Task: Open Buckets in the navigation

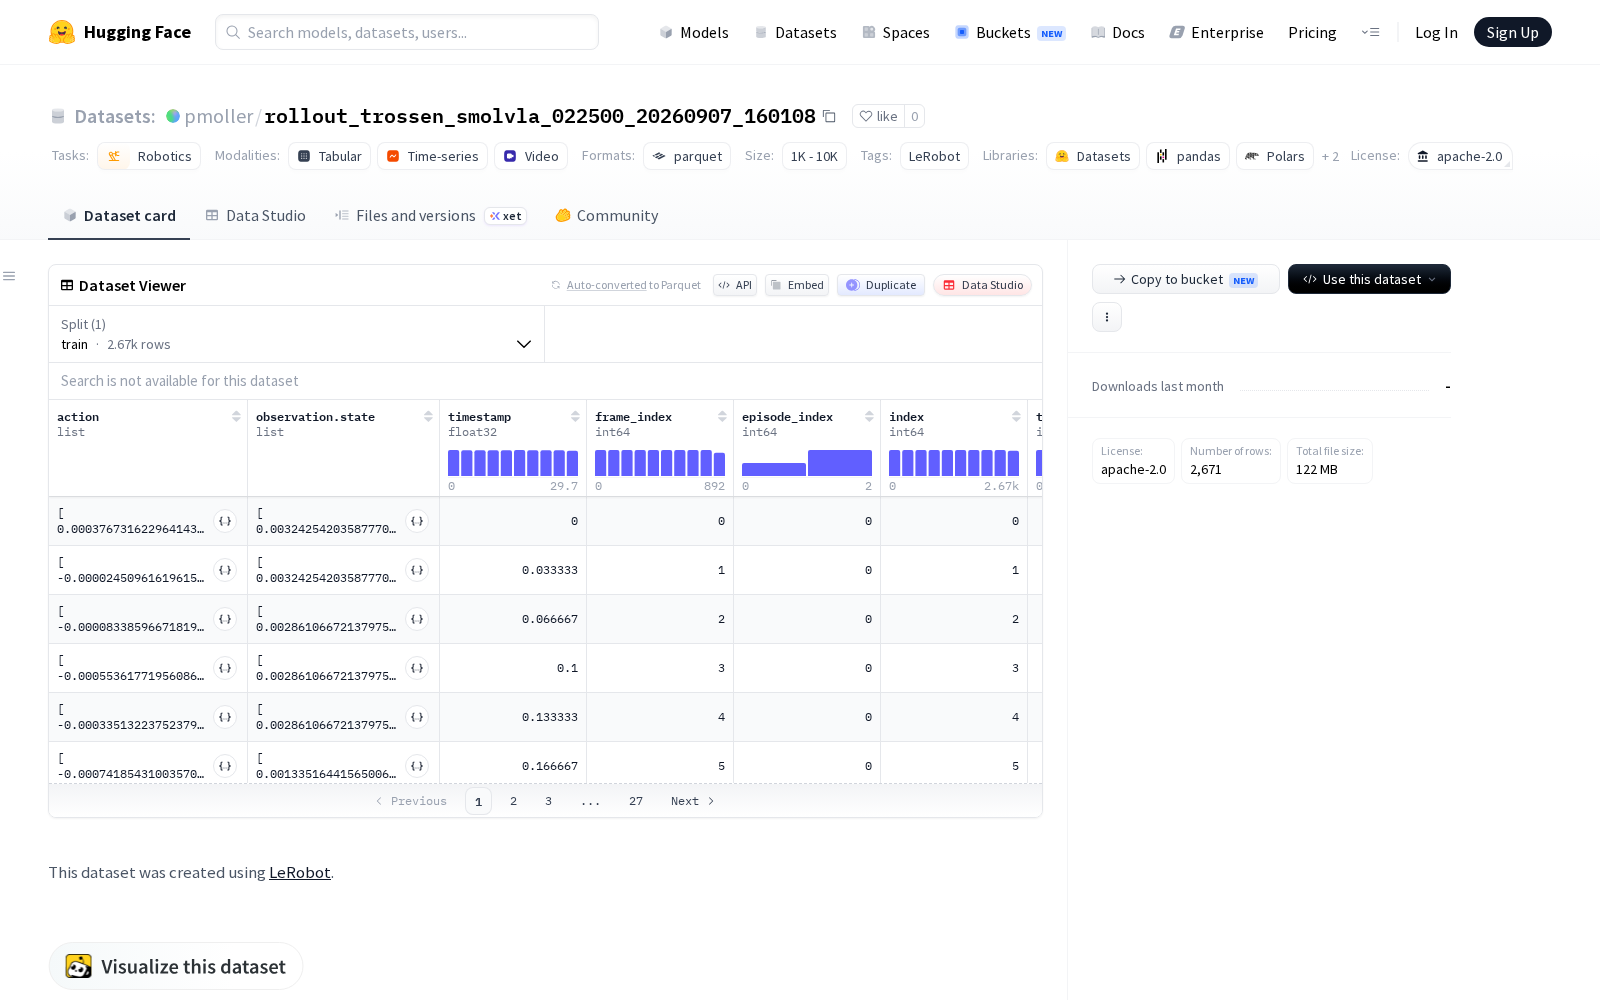Action: pyautogui.click(x=1010, y=32)
